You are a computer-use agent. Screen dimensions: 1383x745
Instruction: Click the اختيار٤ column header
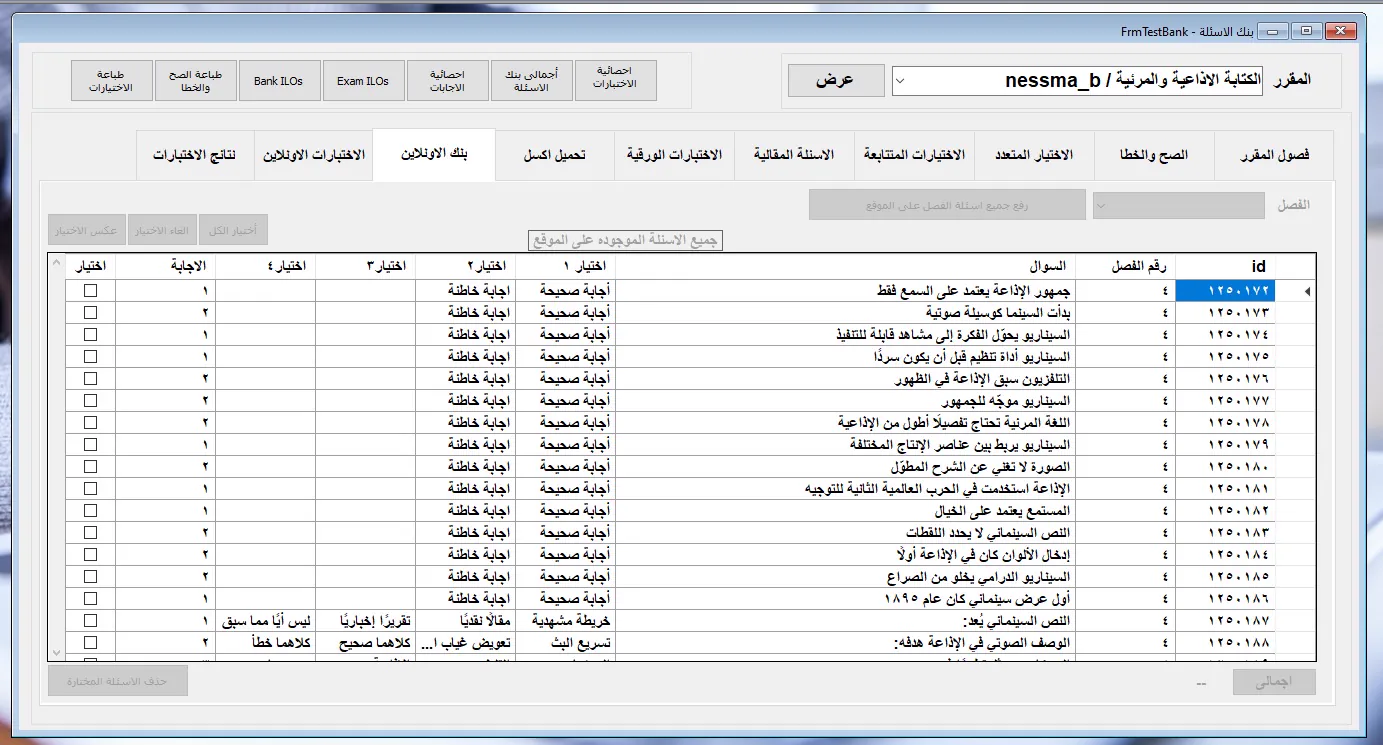coord(265,266)
